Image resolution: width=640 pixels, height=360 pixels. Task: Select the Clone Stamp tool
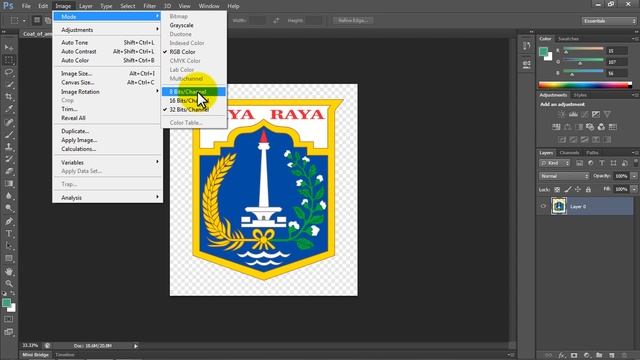coord(9,147)
